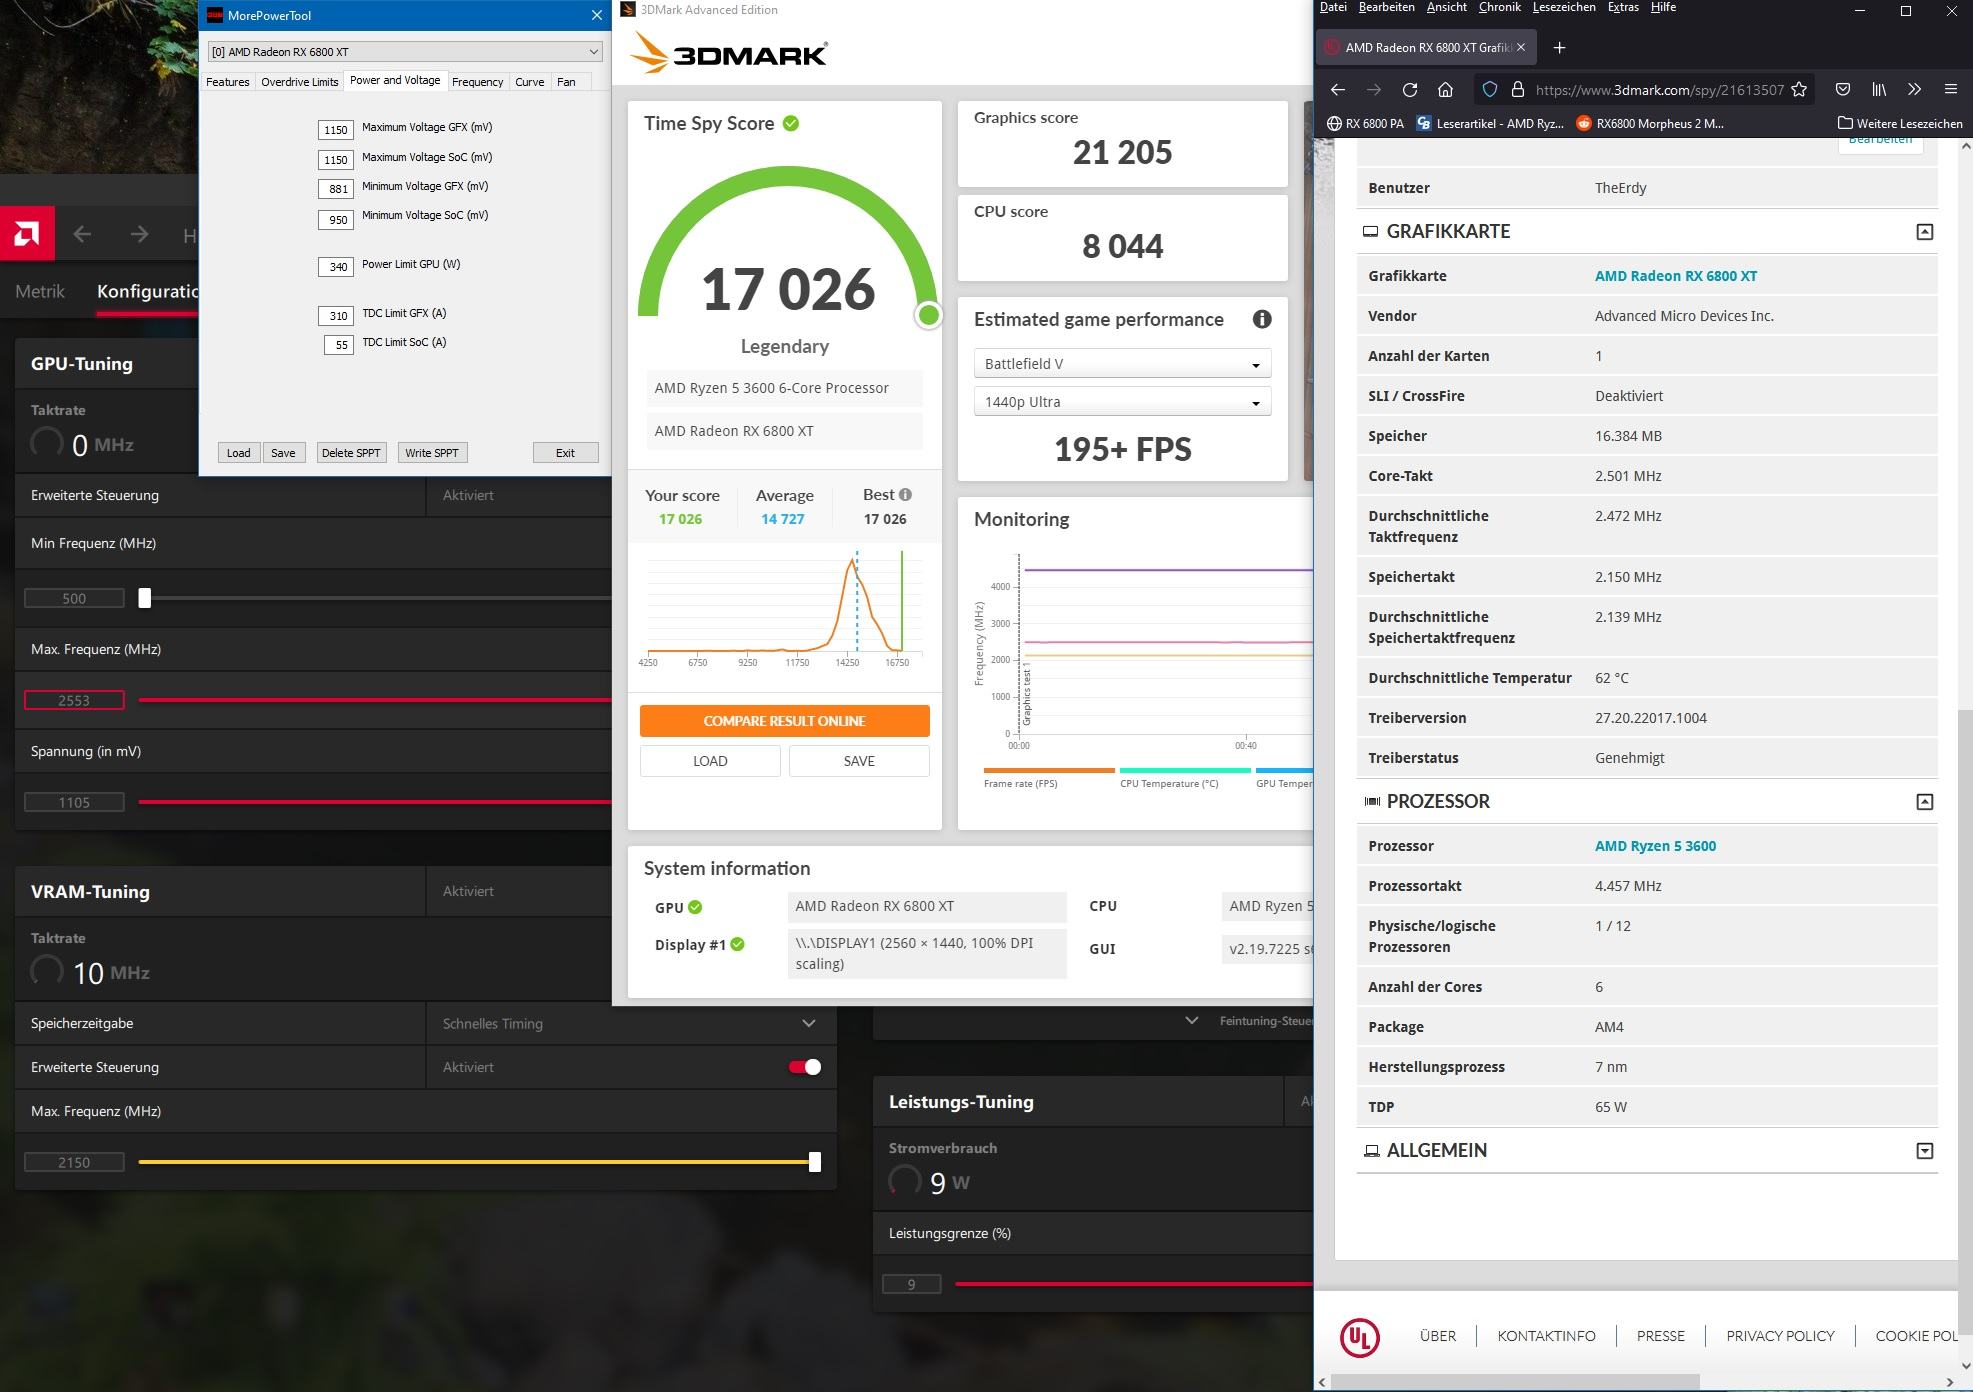
Task: Click Firefox forward navigation arrow
Action: tap(1374, 90)
